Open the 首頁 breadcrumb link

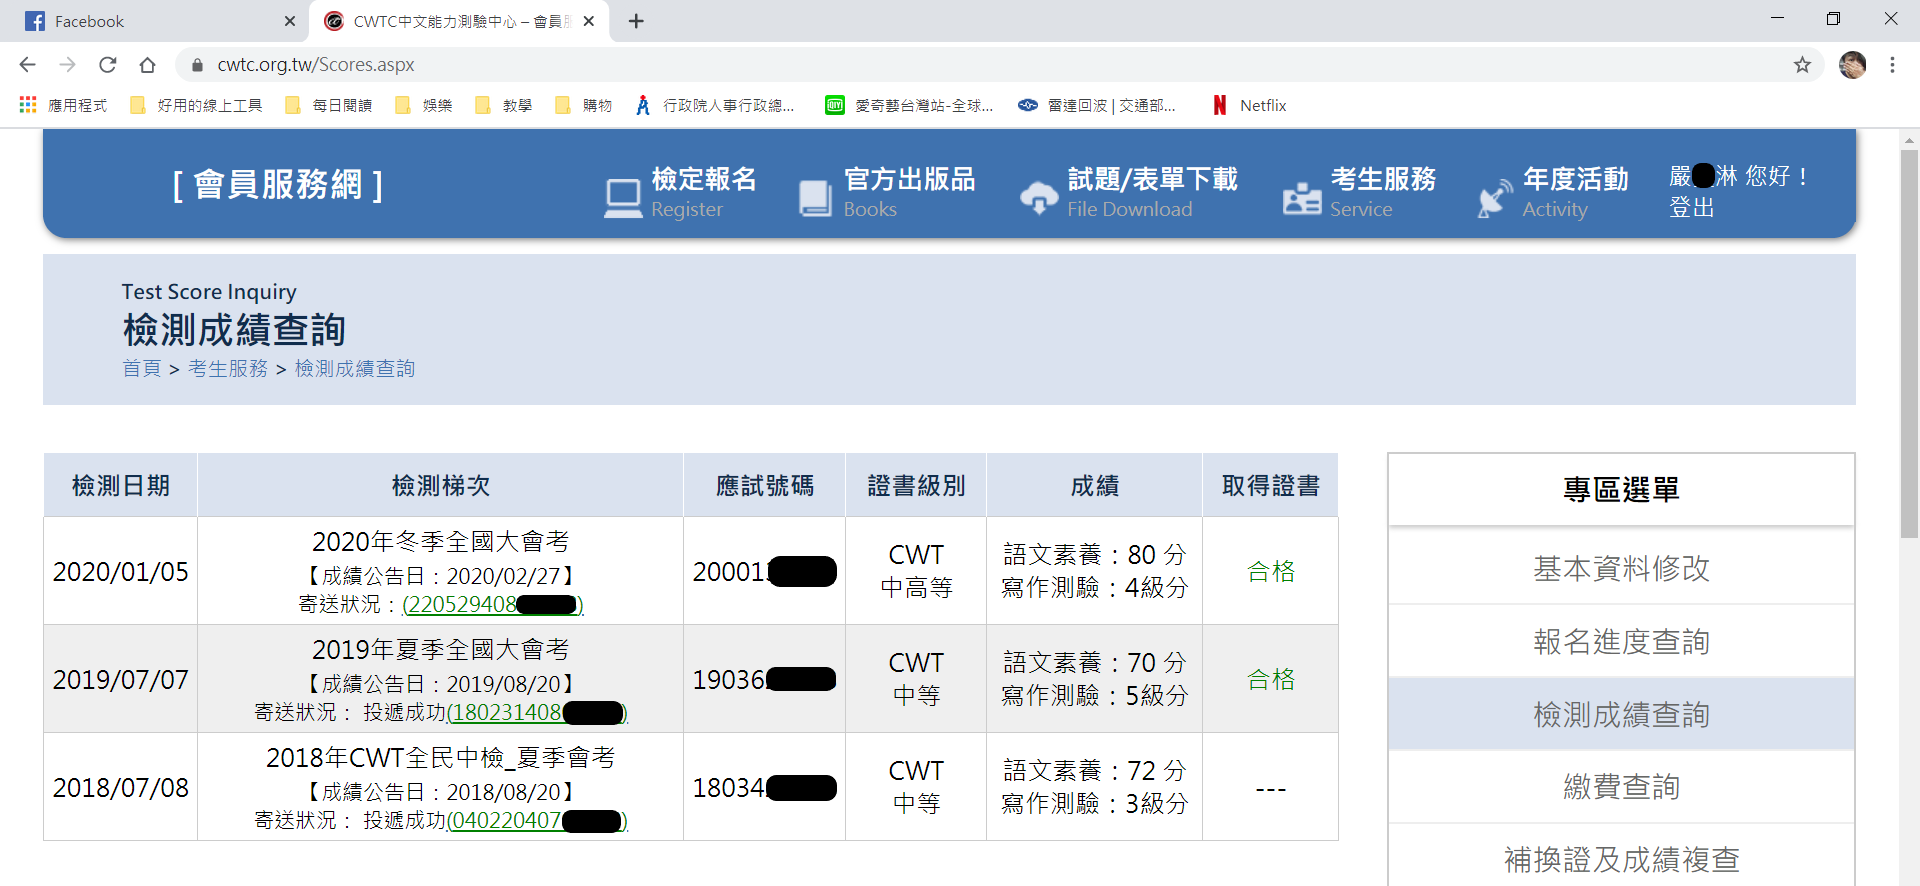click(142, 368)
